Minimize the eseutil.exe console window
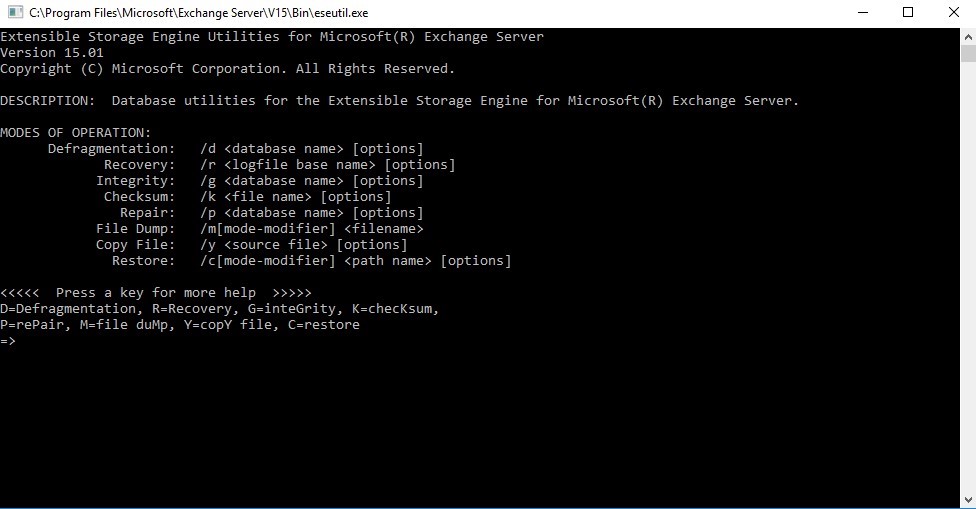976x509 pixels. 863,13
